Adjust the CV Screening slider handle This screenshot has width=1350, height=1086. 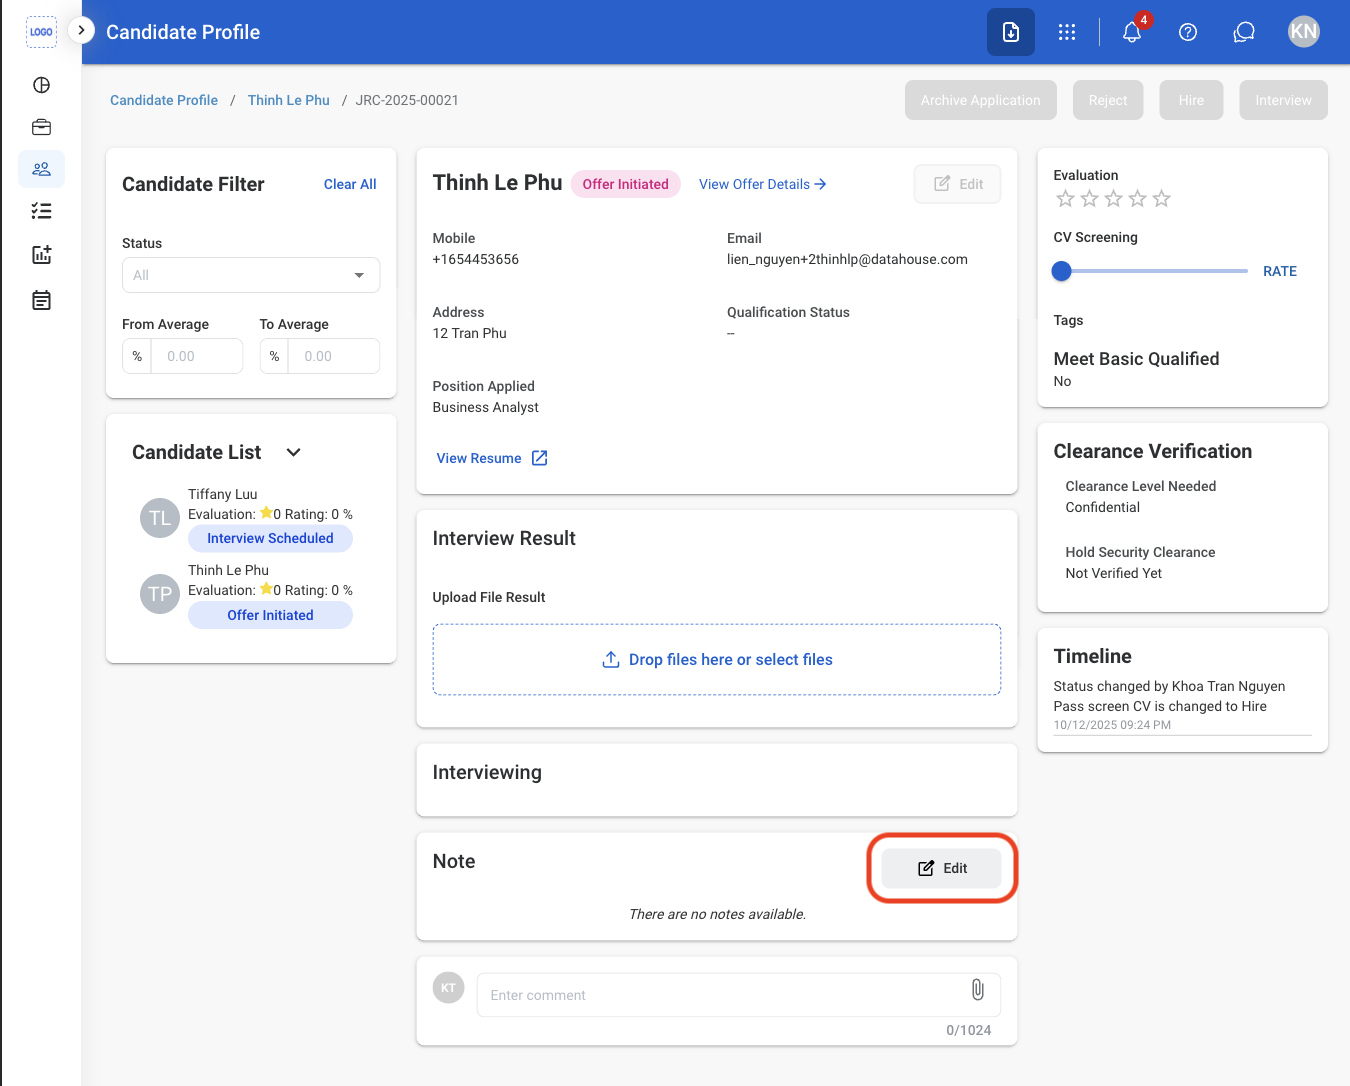click(1062, 271)
